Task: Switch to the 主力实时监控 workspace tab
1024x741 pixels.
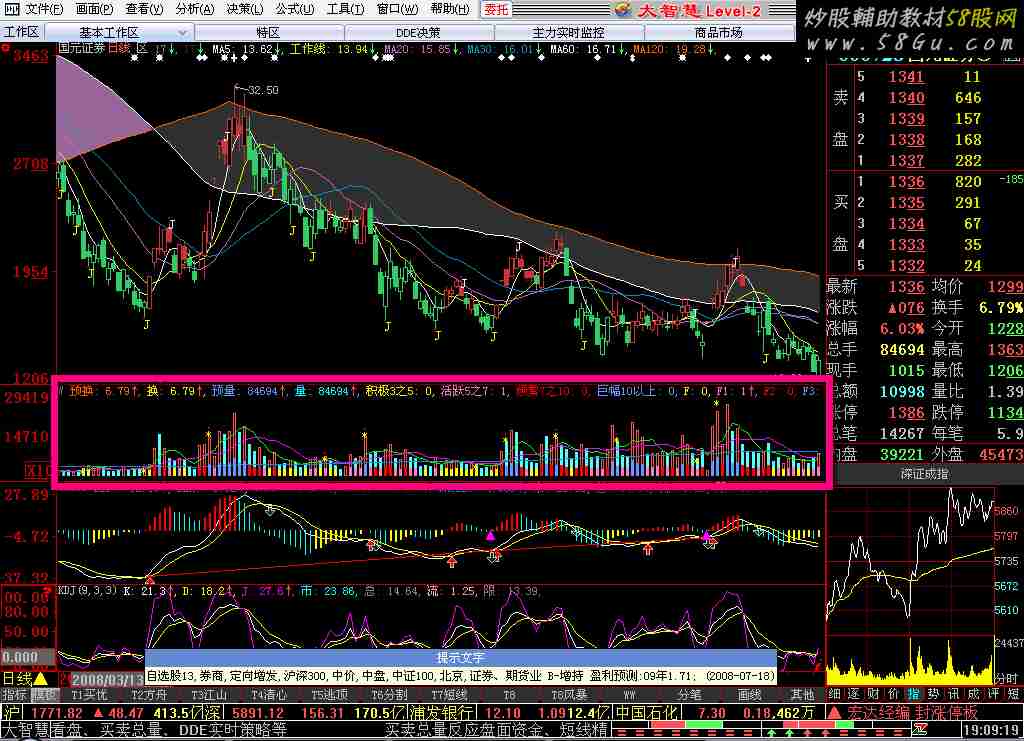Action: [568, 32]
